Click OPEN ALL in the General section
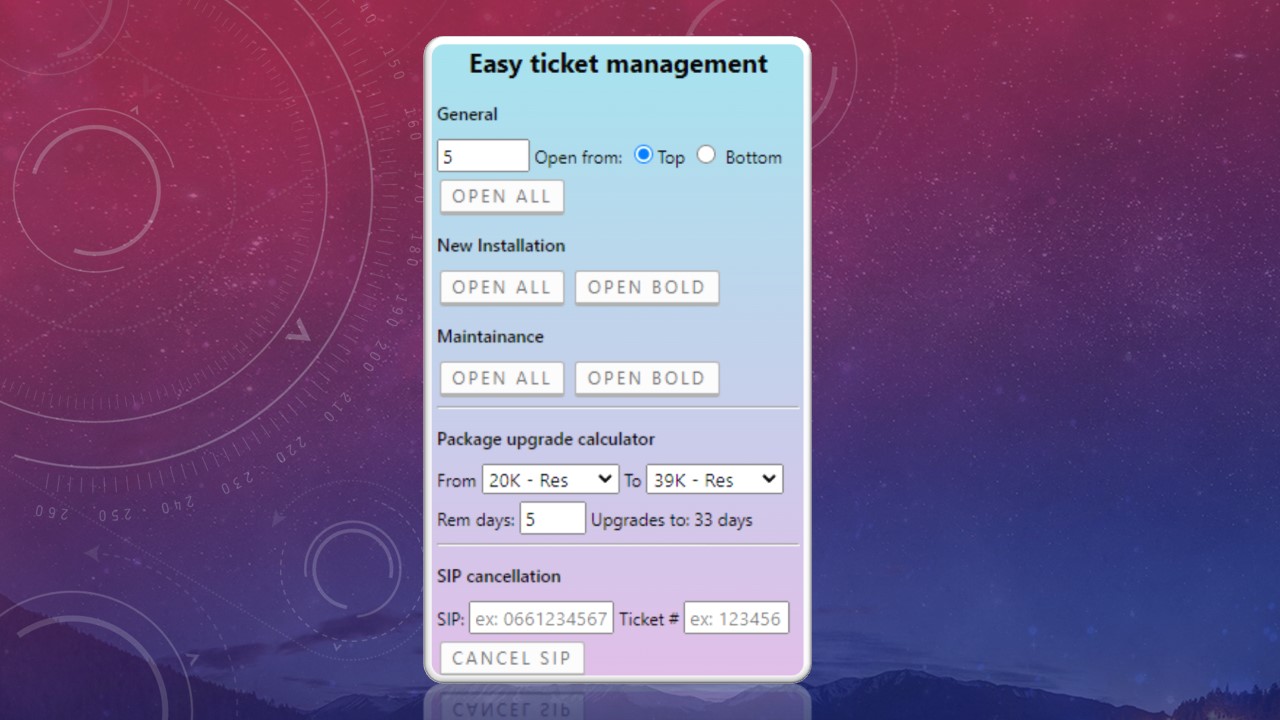Viewport: 1280px width, 720px height. coord(501,196)
